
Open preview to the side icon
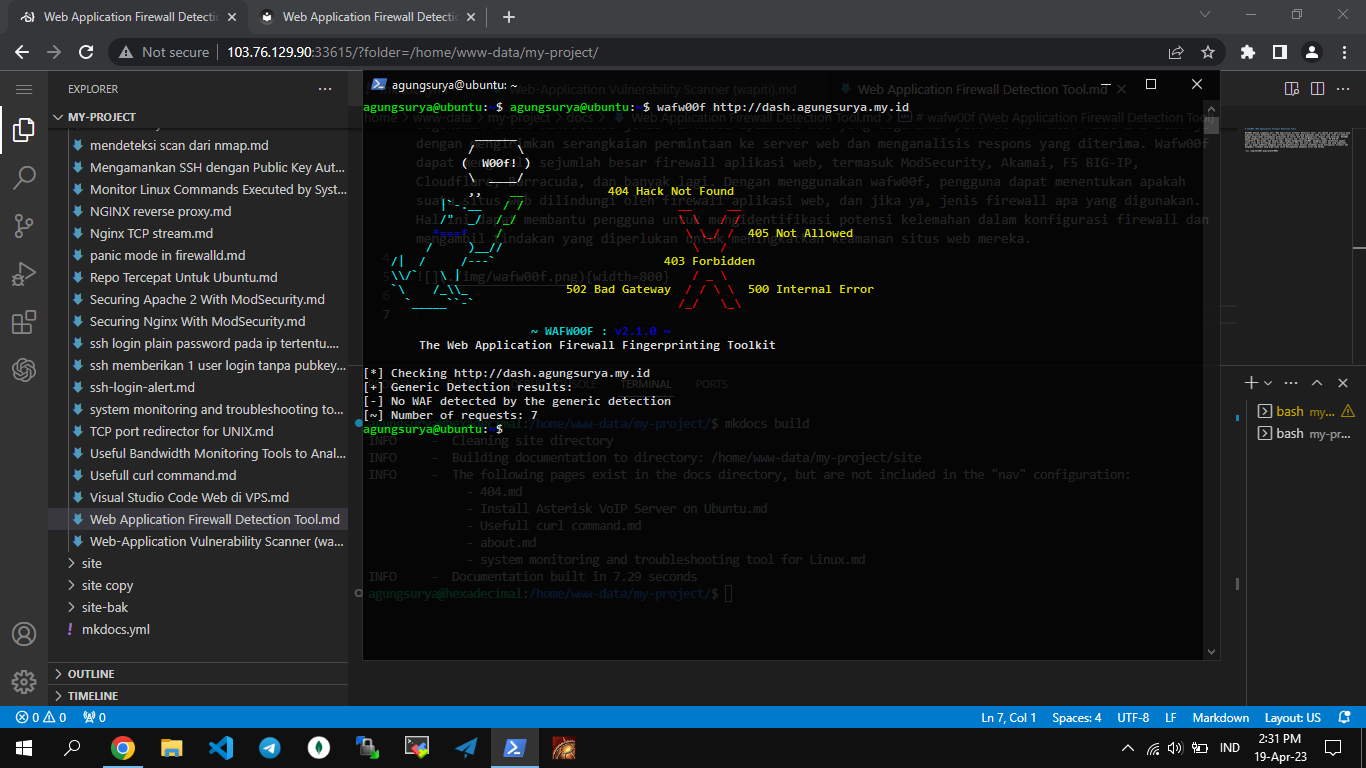pos(1291,89)
